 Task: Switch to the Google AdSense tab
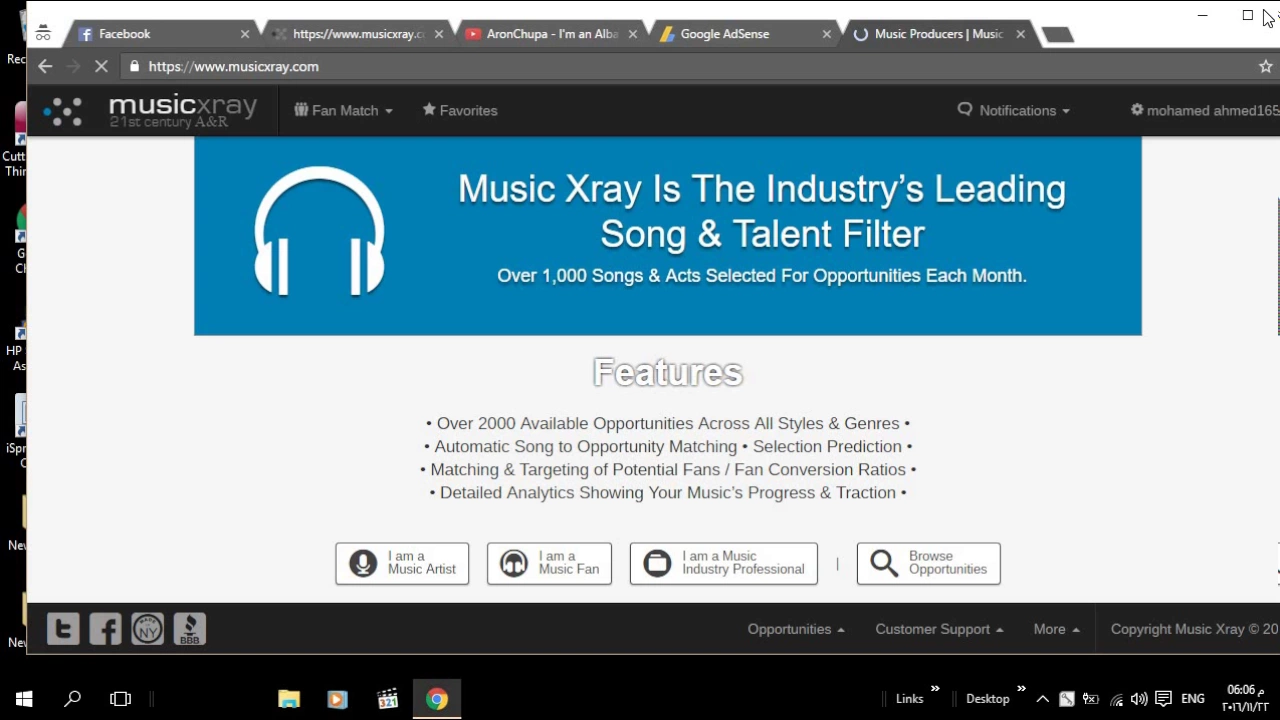point(746,34)
